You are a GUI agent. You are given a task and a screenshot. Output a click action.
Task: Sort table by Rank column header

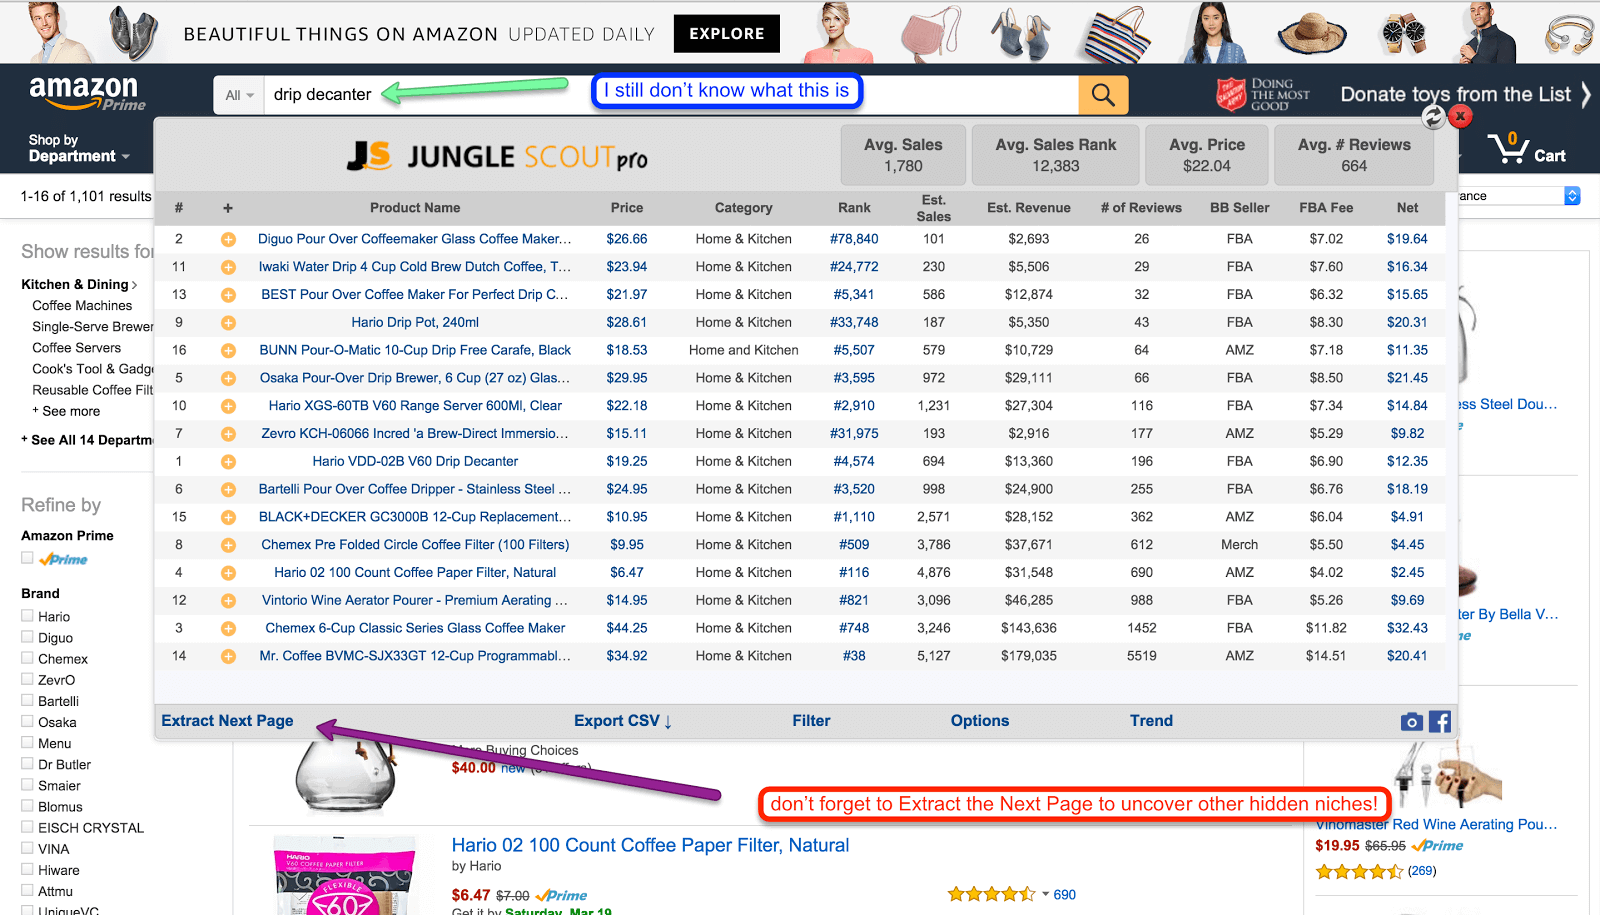tap(854, 208)
